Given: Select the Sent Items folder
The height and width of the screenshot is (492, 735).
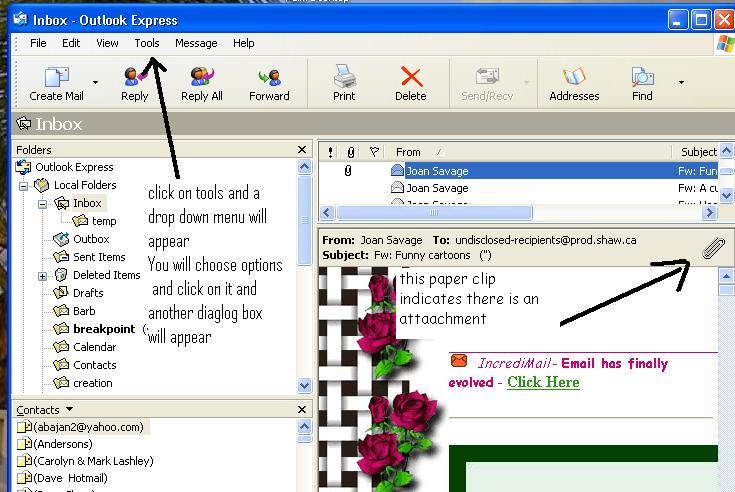Looking at the screenshot, I should 99,257.
